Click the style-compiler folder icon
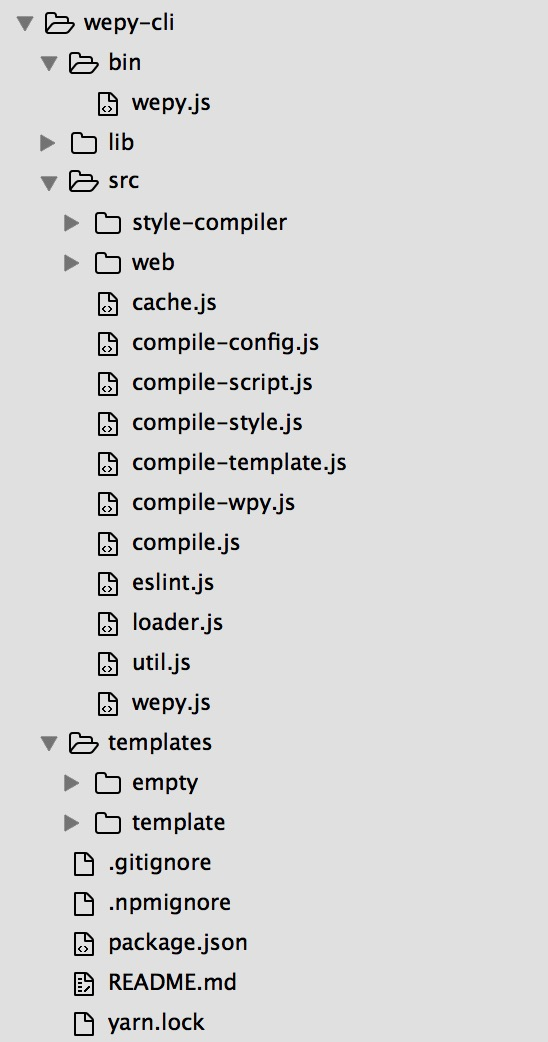The height and width of the screenshot is (1042, 548). coord(108,223)
